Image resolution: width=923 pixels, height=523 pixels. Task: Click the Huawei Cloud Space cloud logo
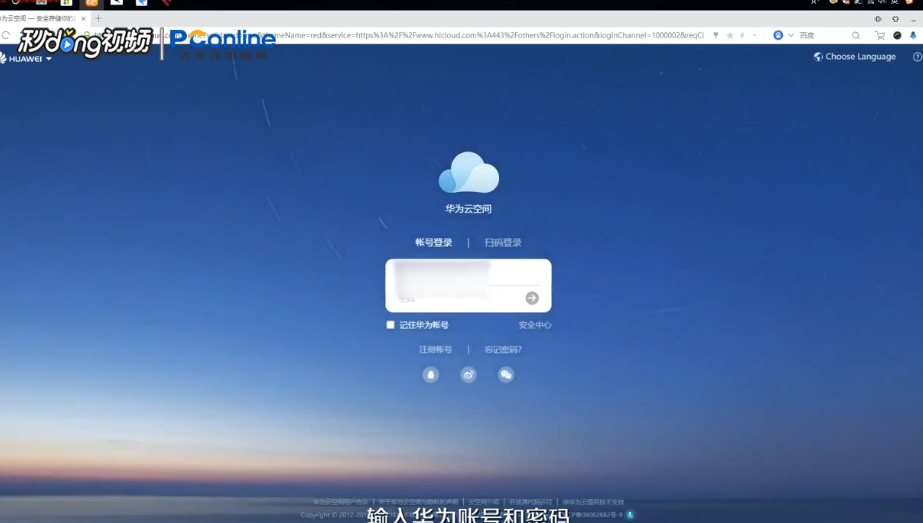469,173
